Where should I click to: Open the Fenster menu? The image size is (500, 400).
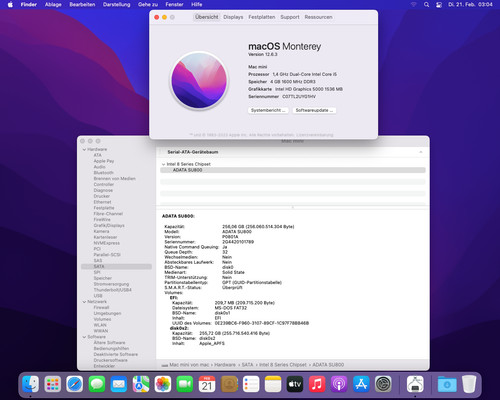(x=174, y=4)
